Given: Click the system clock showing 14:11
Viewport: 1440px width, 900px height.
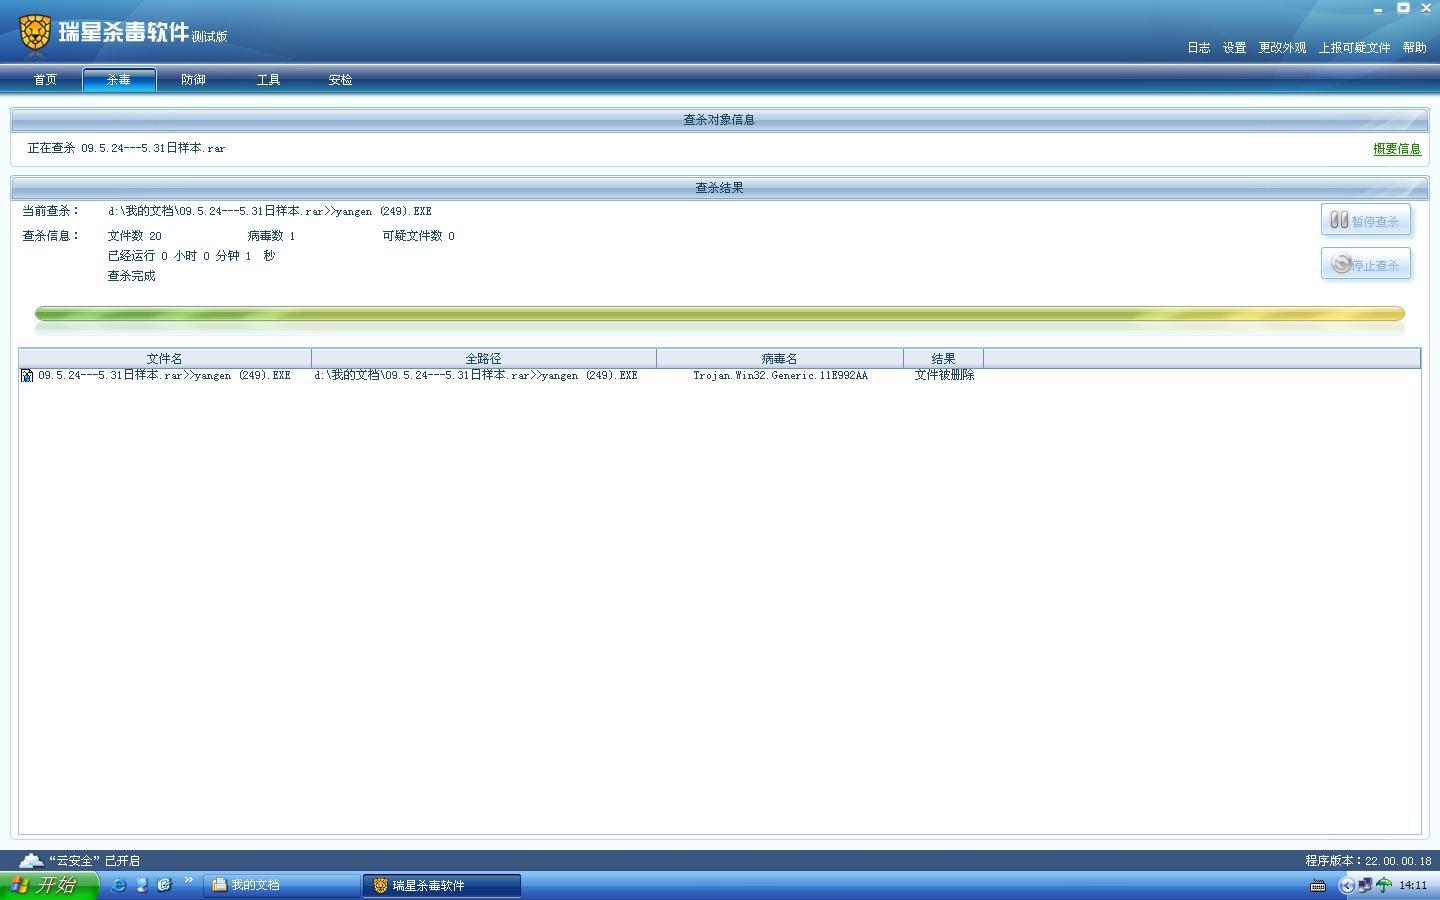Looking at the screenshot, I should coord(1413,885).
